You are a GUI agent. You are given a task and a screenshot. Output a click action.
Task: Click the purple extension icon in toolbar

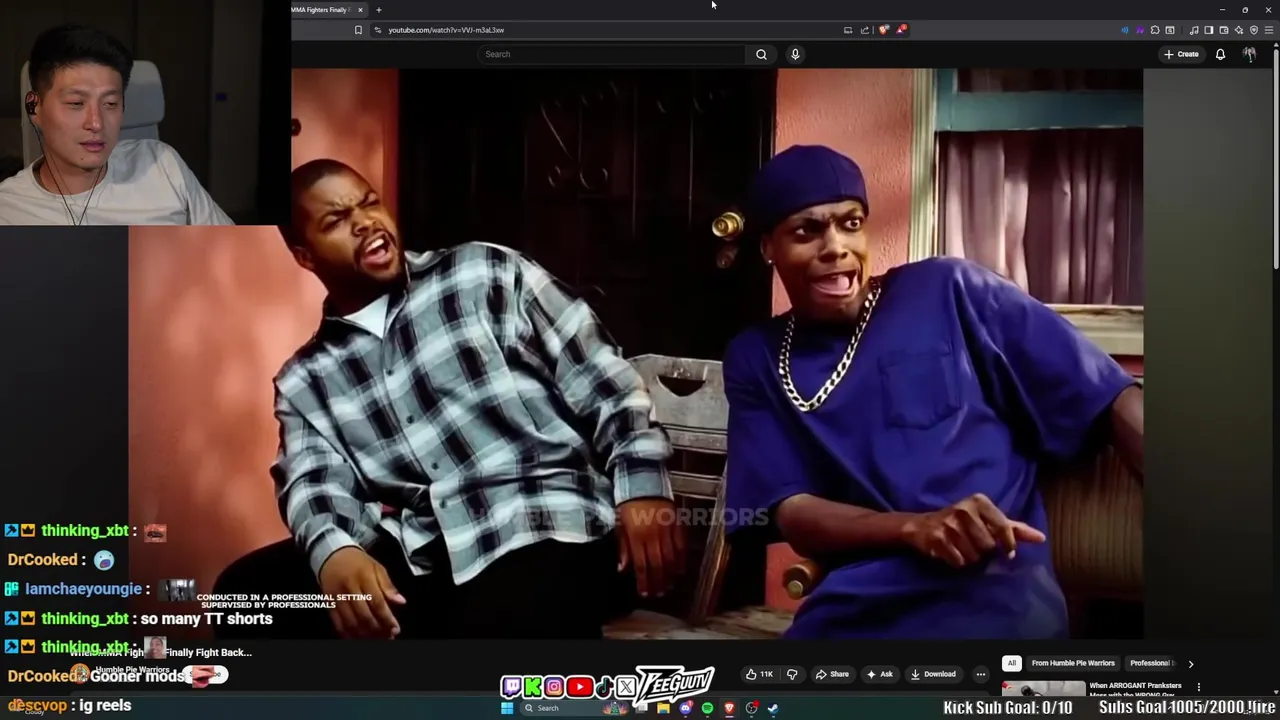point(1140,30)
